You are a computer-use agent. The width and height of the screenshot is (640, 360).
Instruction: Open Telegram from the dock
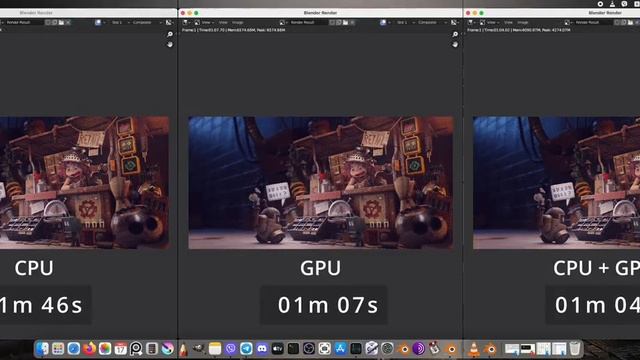[x=246, y=349]
